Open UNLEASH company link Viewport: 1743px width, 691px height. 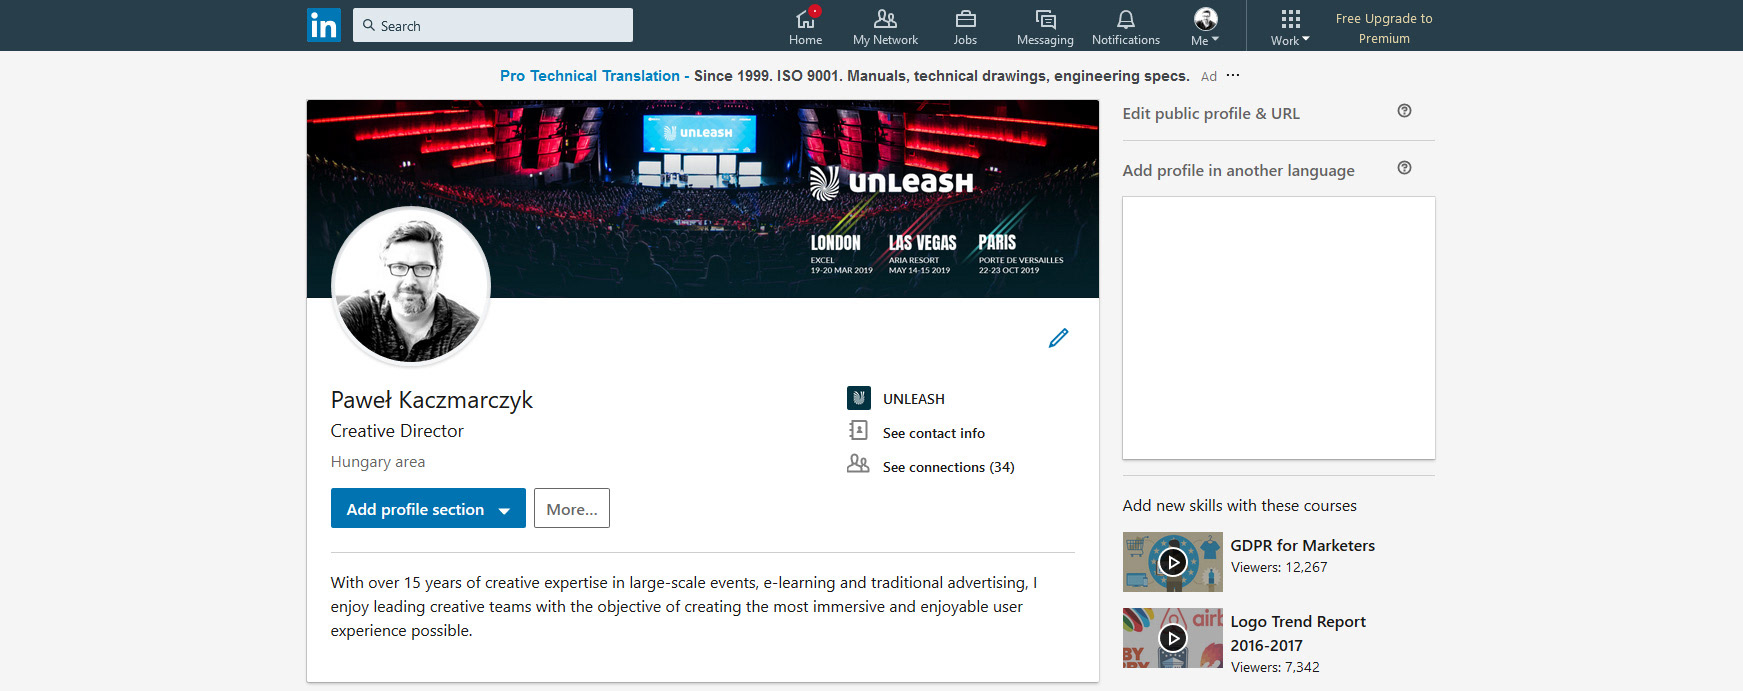[x=914, y=399]
